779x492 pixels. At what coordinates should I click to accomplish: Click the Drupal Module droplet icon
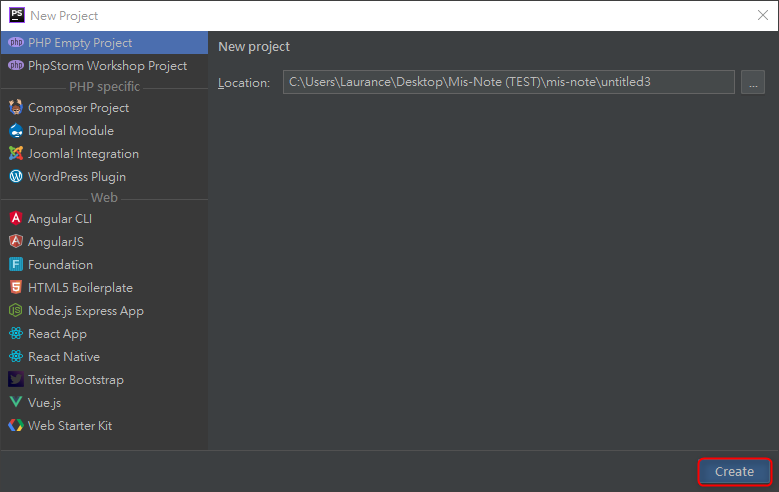[x=16, y=130]
